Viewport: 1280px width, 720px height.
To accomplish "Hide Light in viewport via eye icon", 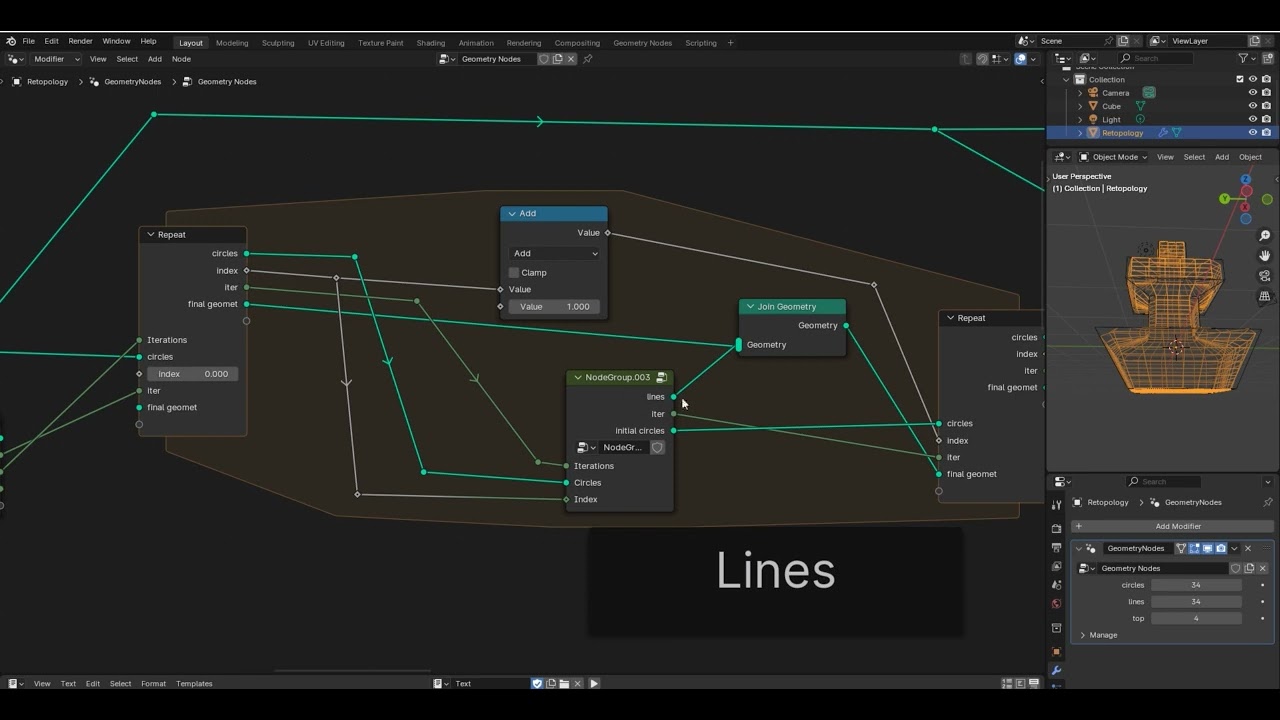I will pyautogui.click(x=1253, y=119).
